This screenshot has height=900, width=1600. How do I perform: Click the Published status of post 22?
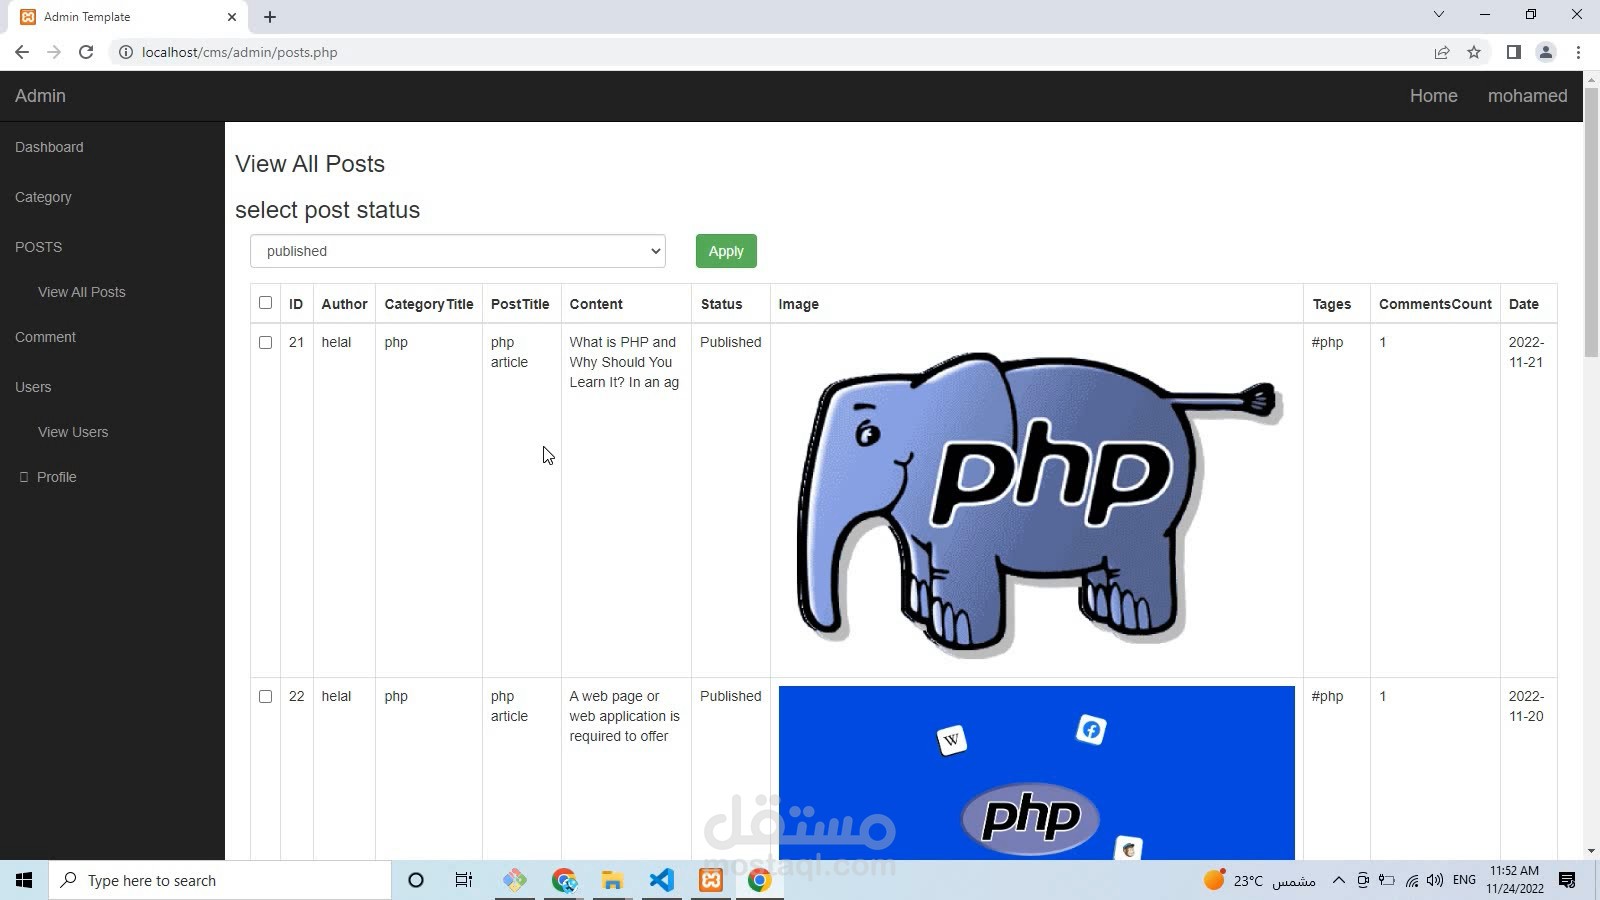(730, 696)
